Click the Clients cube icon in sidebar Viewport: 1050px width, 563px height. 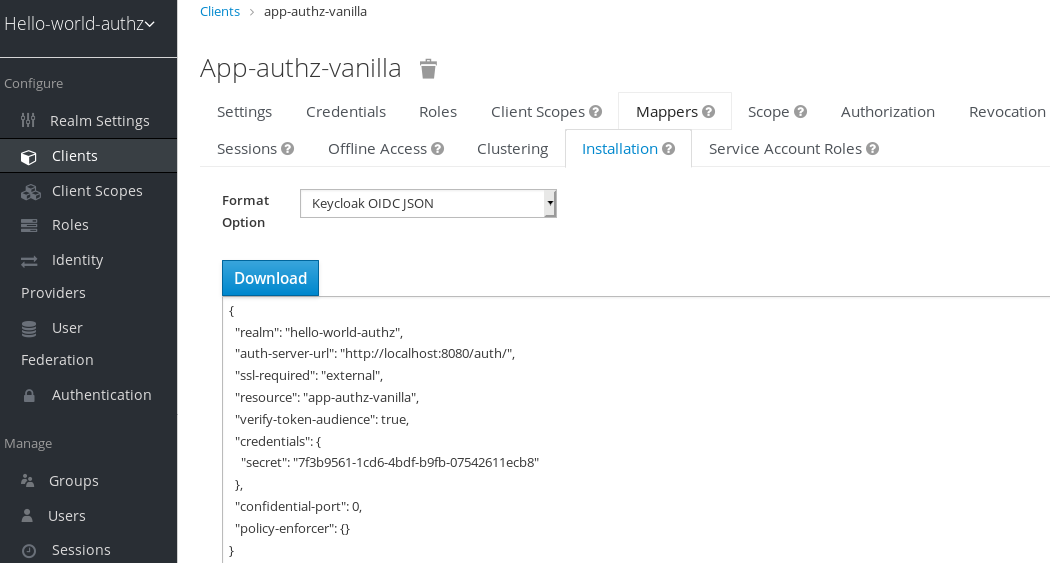(29, 156)
